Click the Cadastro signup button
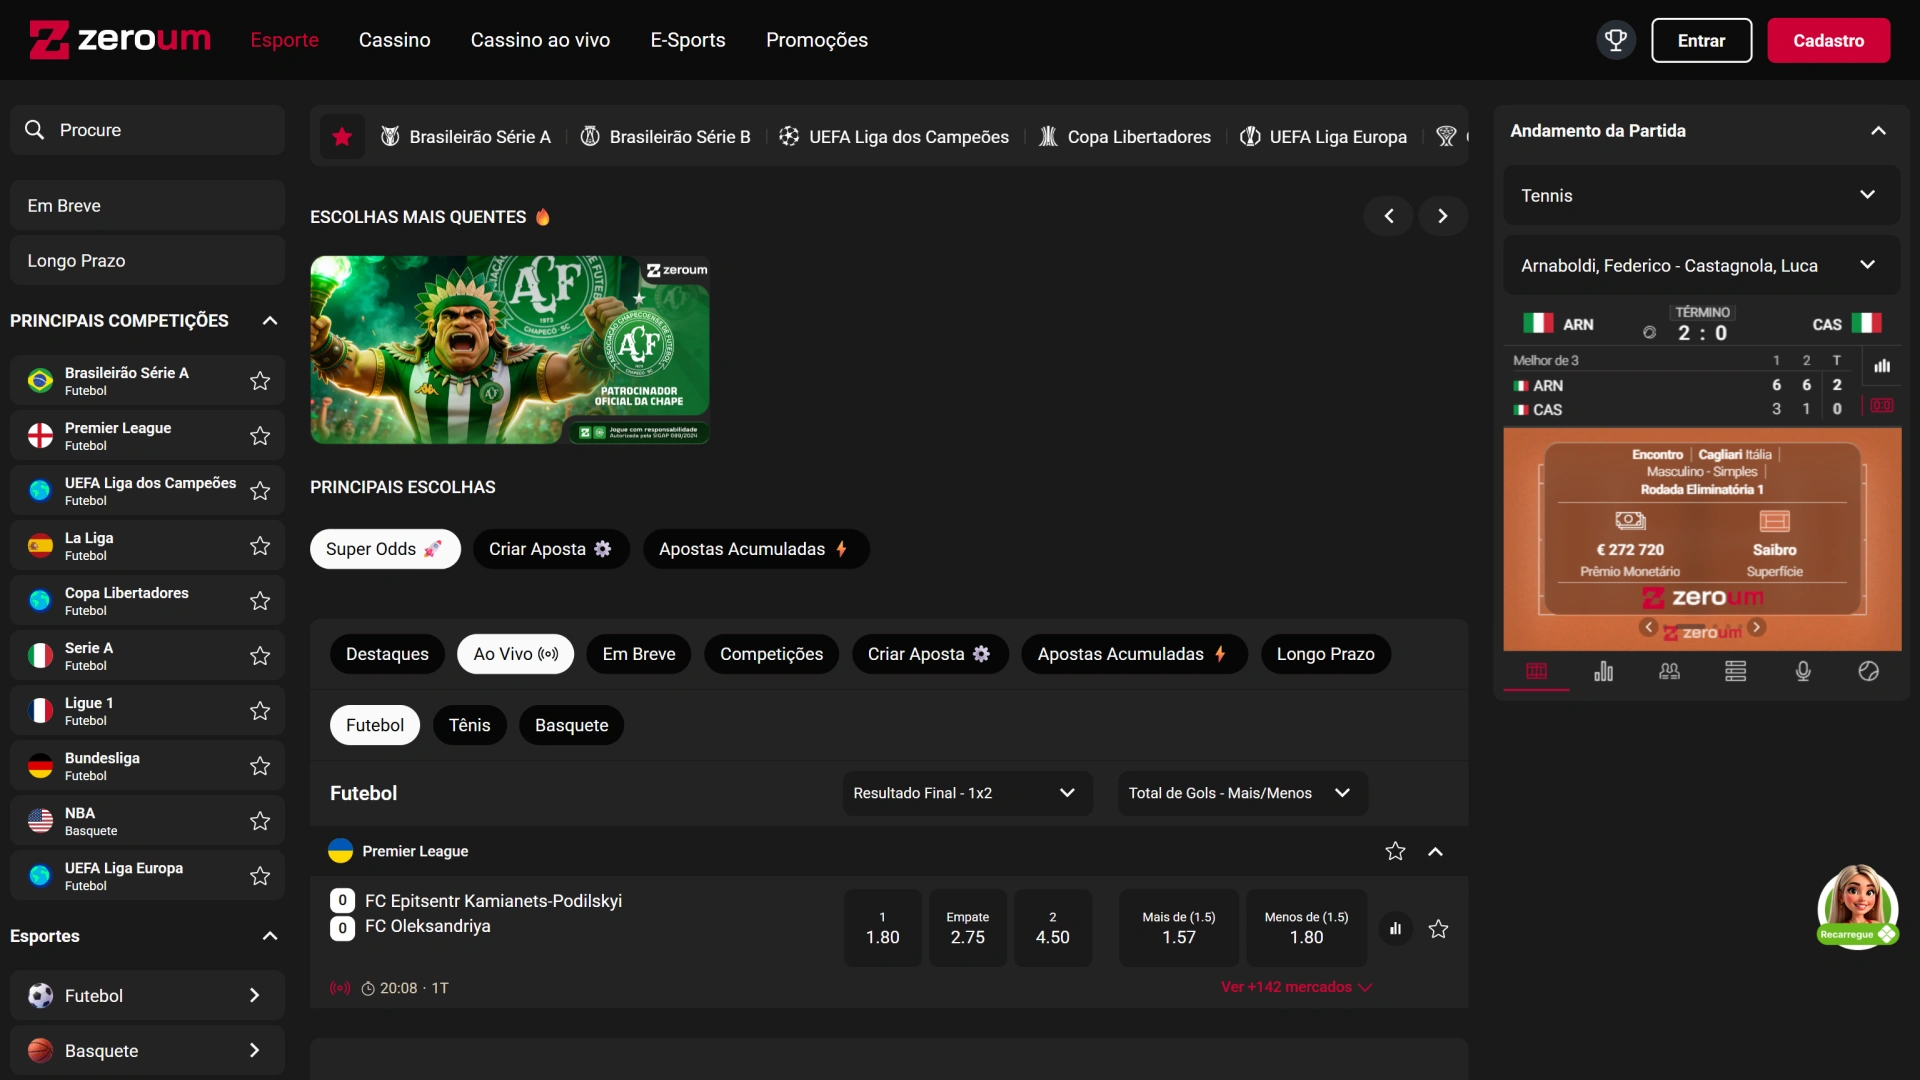 coord(1828,40)
